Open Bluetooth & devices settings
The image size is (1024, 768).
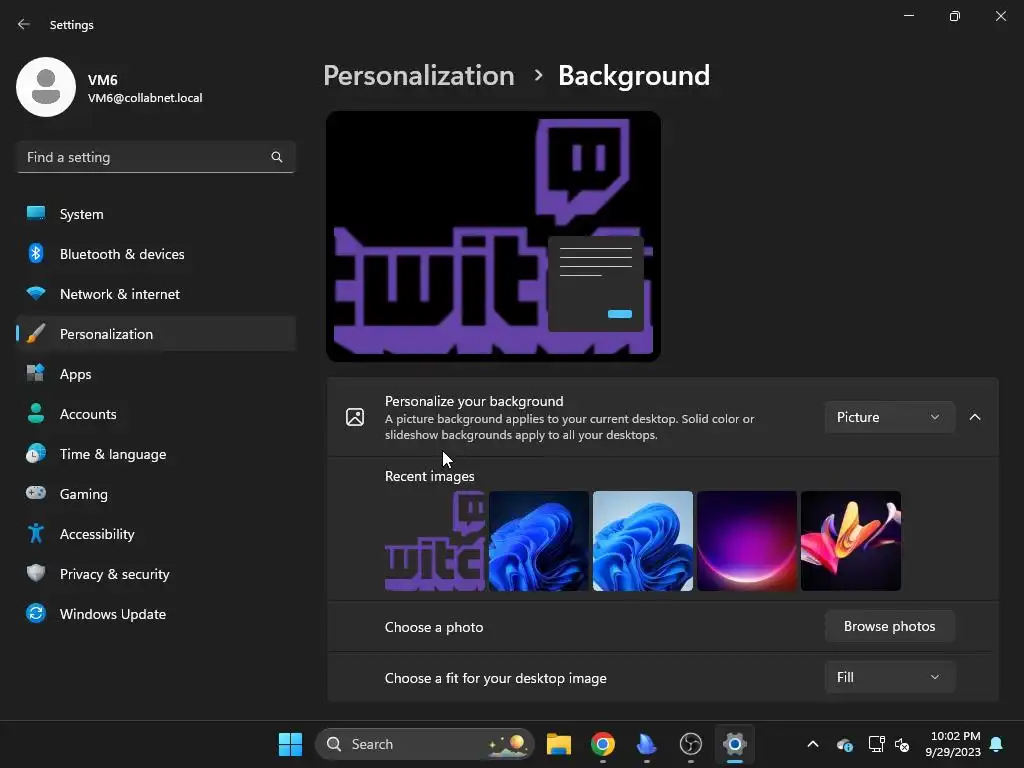(x=156, y=254)
